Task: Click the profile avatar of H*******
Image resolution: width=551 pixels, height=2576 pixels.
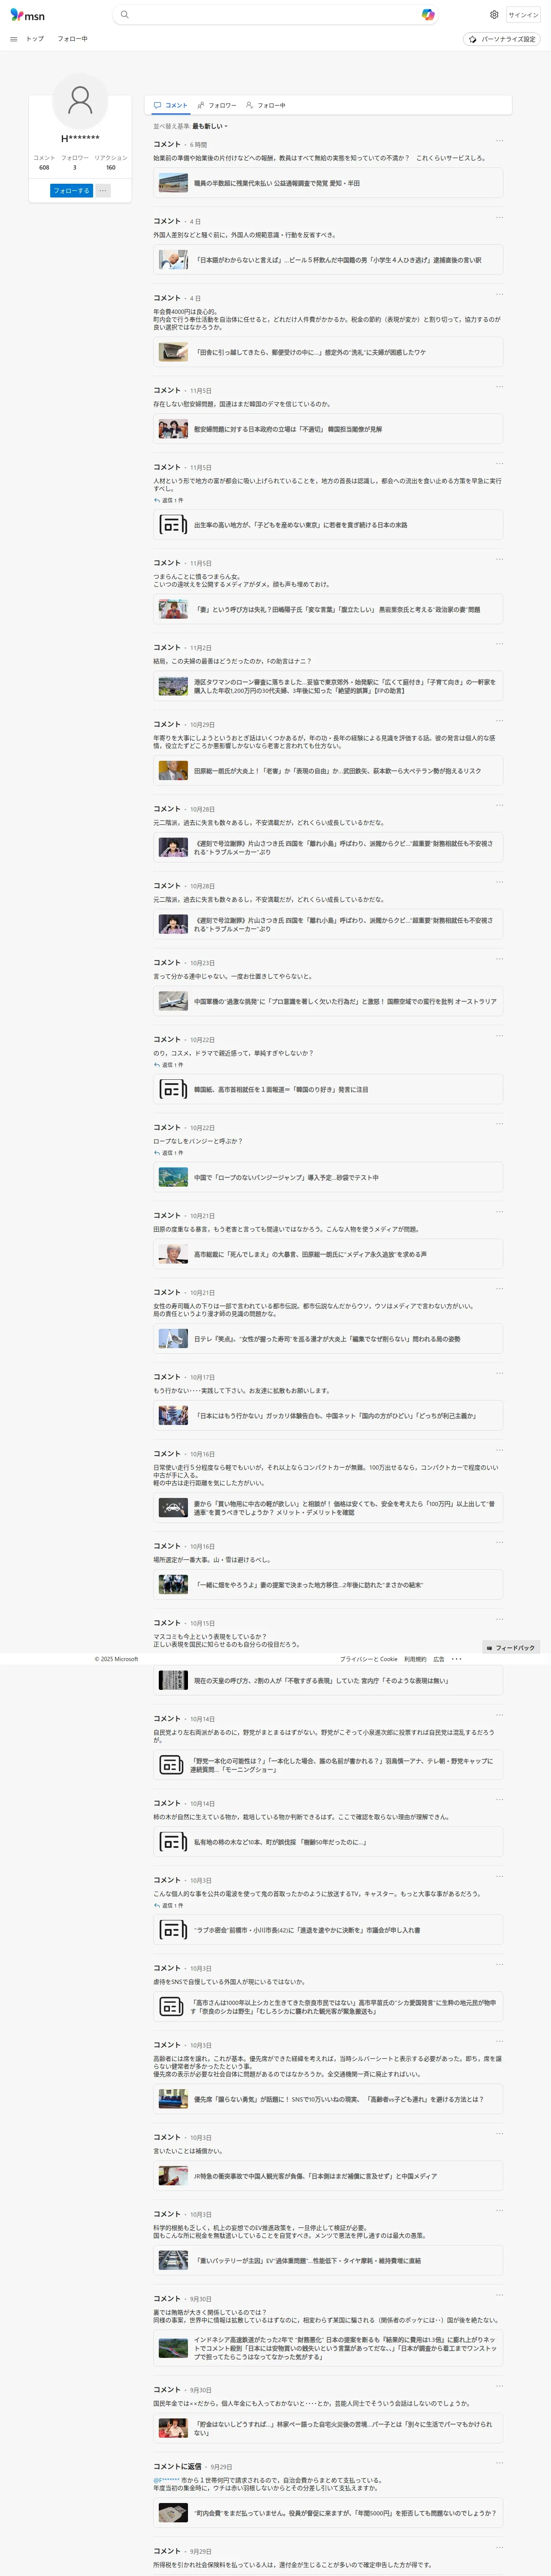Action: coord(80,100)
